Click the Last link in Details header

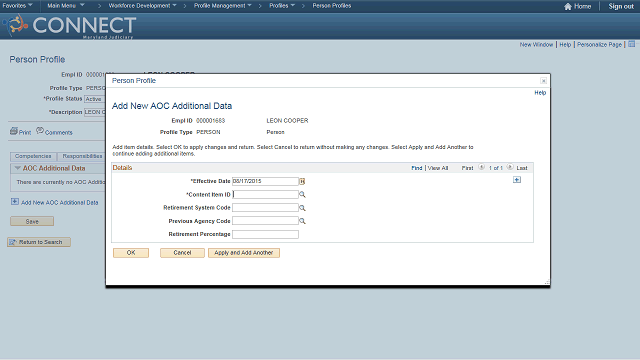tap(522, 168)
